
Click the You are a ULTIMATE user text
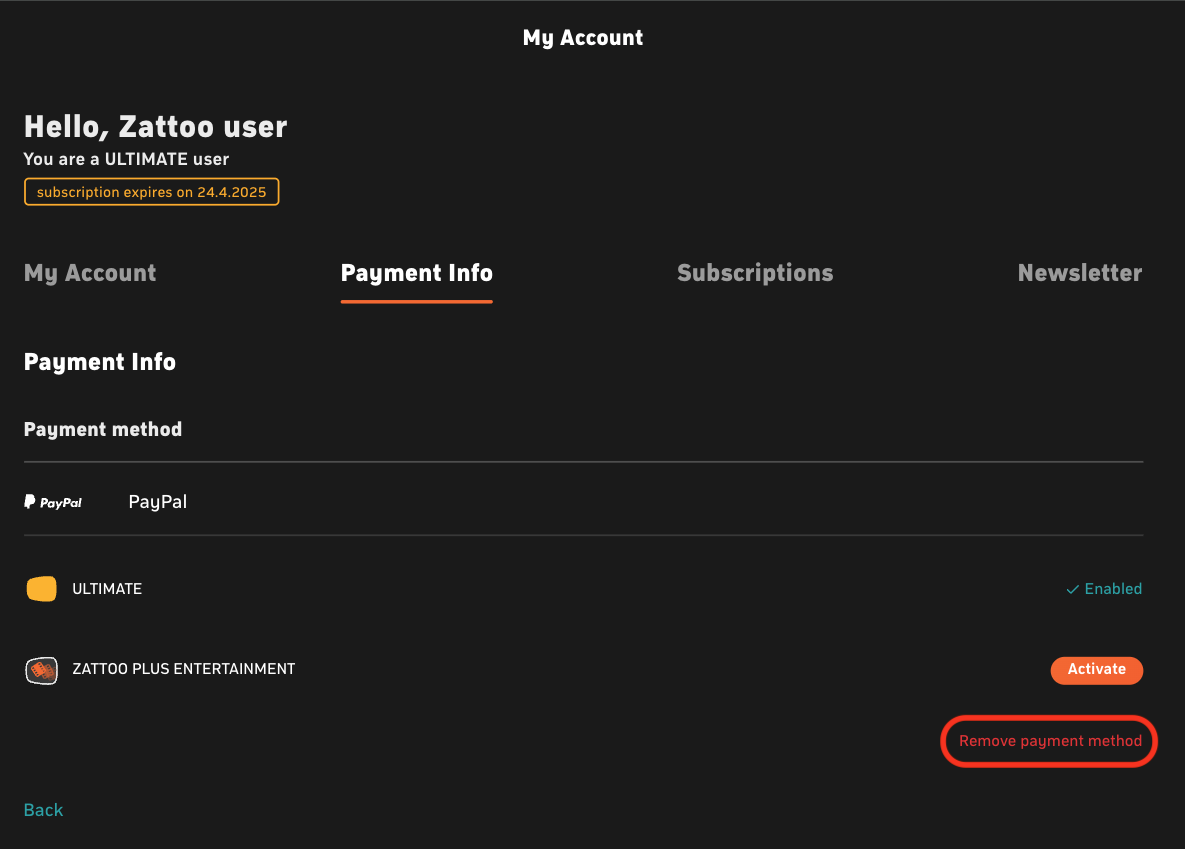(x=126, y=160)
